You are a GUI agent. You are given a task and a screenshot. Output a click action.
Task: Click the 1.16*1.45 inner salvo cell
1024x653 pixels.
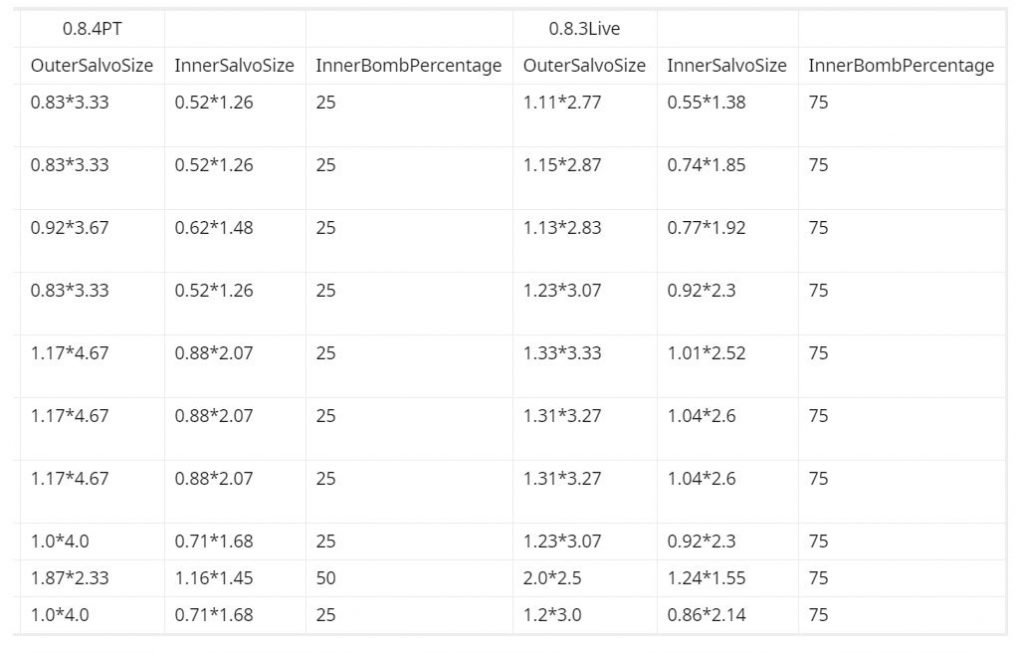[x=214, y=578]
